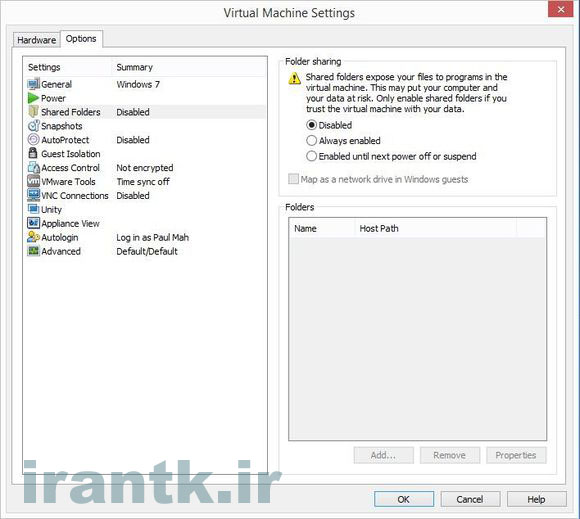This screenshot has width=580, height=519.
Task: Select the AutoProtect row label
Action: (x=65, y=140)
